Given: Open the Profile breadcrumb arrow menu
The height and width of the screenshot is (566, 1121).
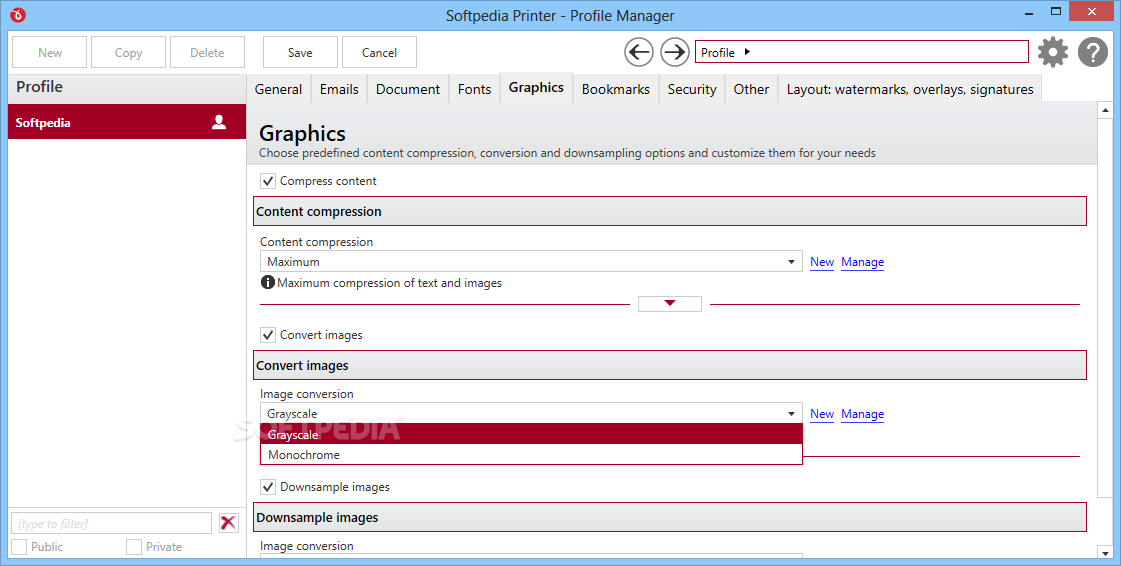Looking at the screenshot, I should [747, 51].
